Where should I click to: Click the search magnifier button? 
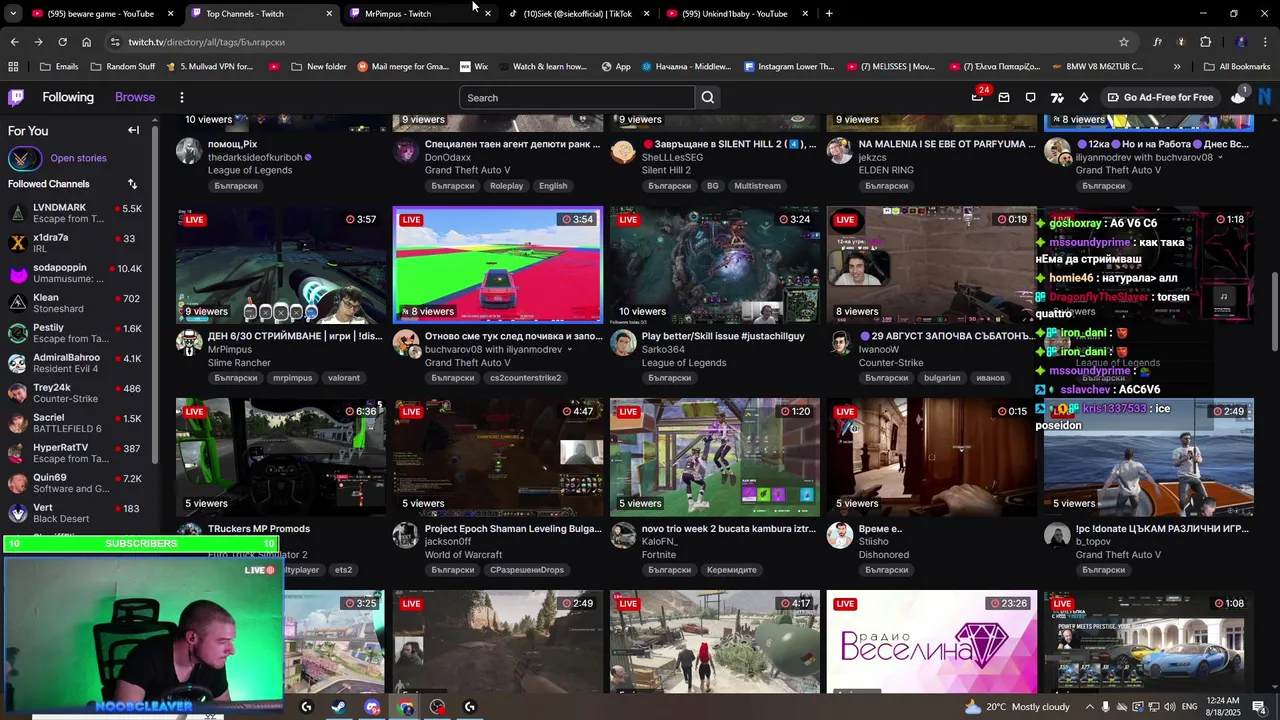(708, 97)
